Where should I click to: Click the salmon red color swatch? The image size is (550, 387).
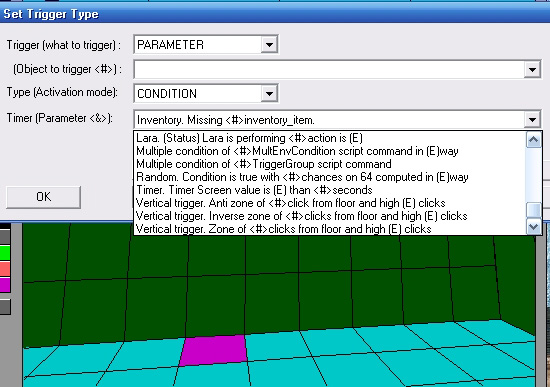click(5, 269)
